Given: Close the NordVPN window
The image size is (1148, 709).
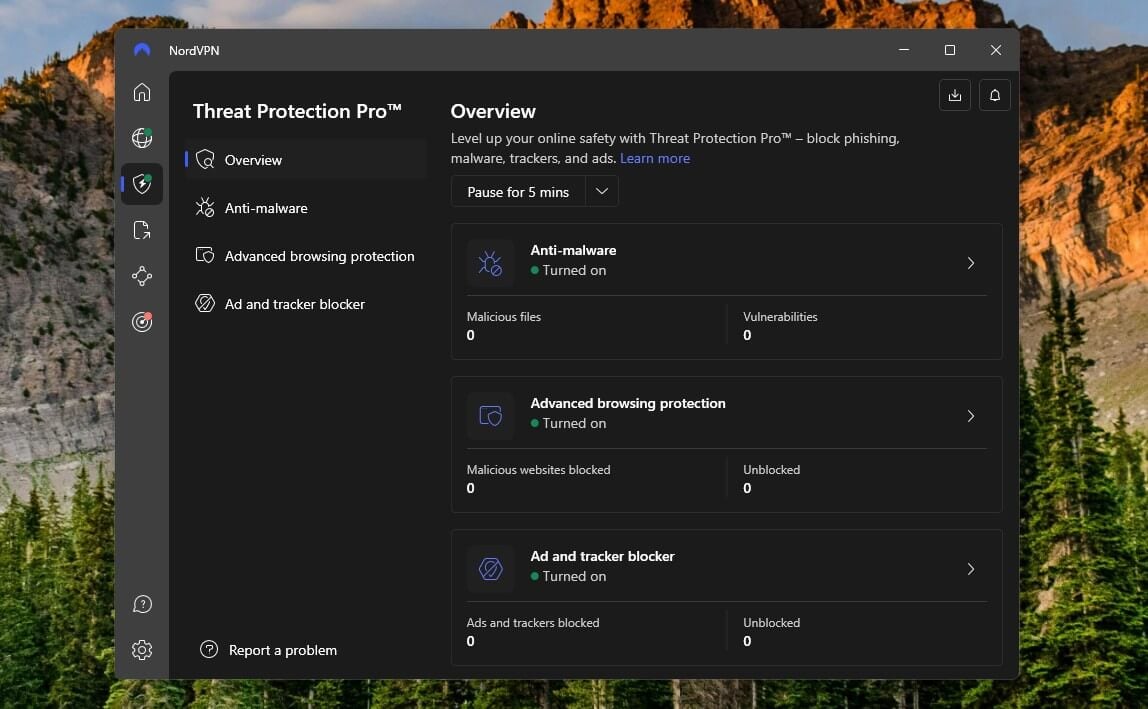Looking at the screenshot, I should click(996, 50).
